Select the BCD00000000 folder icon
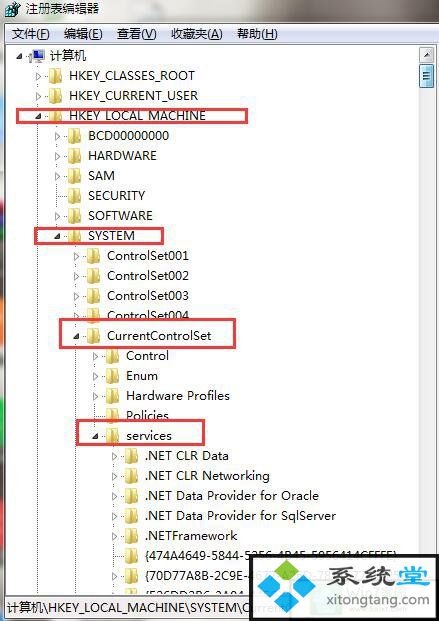Viewport: 439px width, 621px height. click(x=74, y=136)
